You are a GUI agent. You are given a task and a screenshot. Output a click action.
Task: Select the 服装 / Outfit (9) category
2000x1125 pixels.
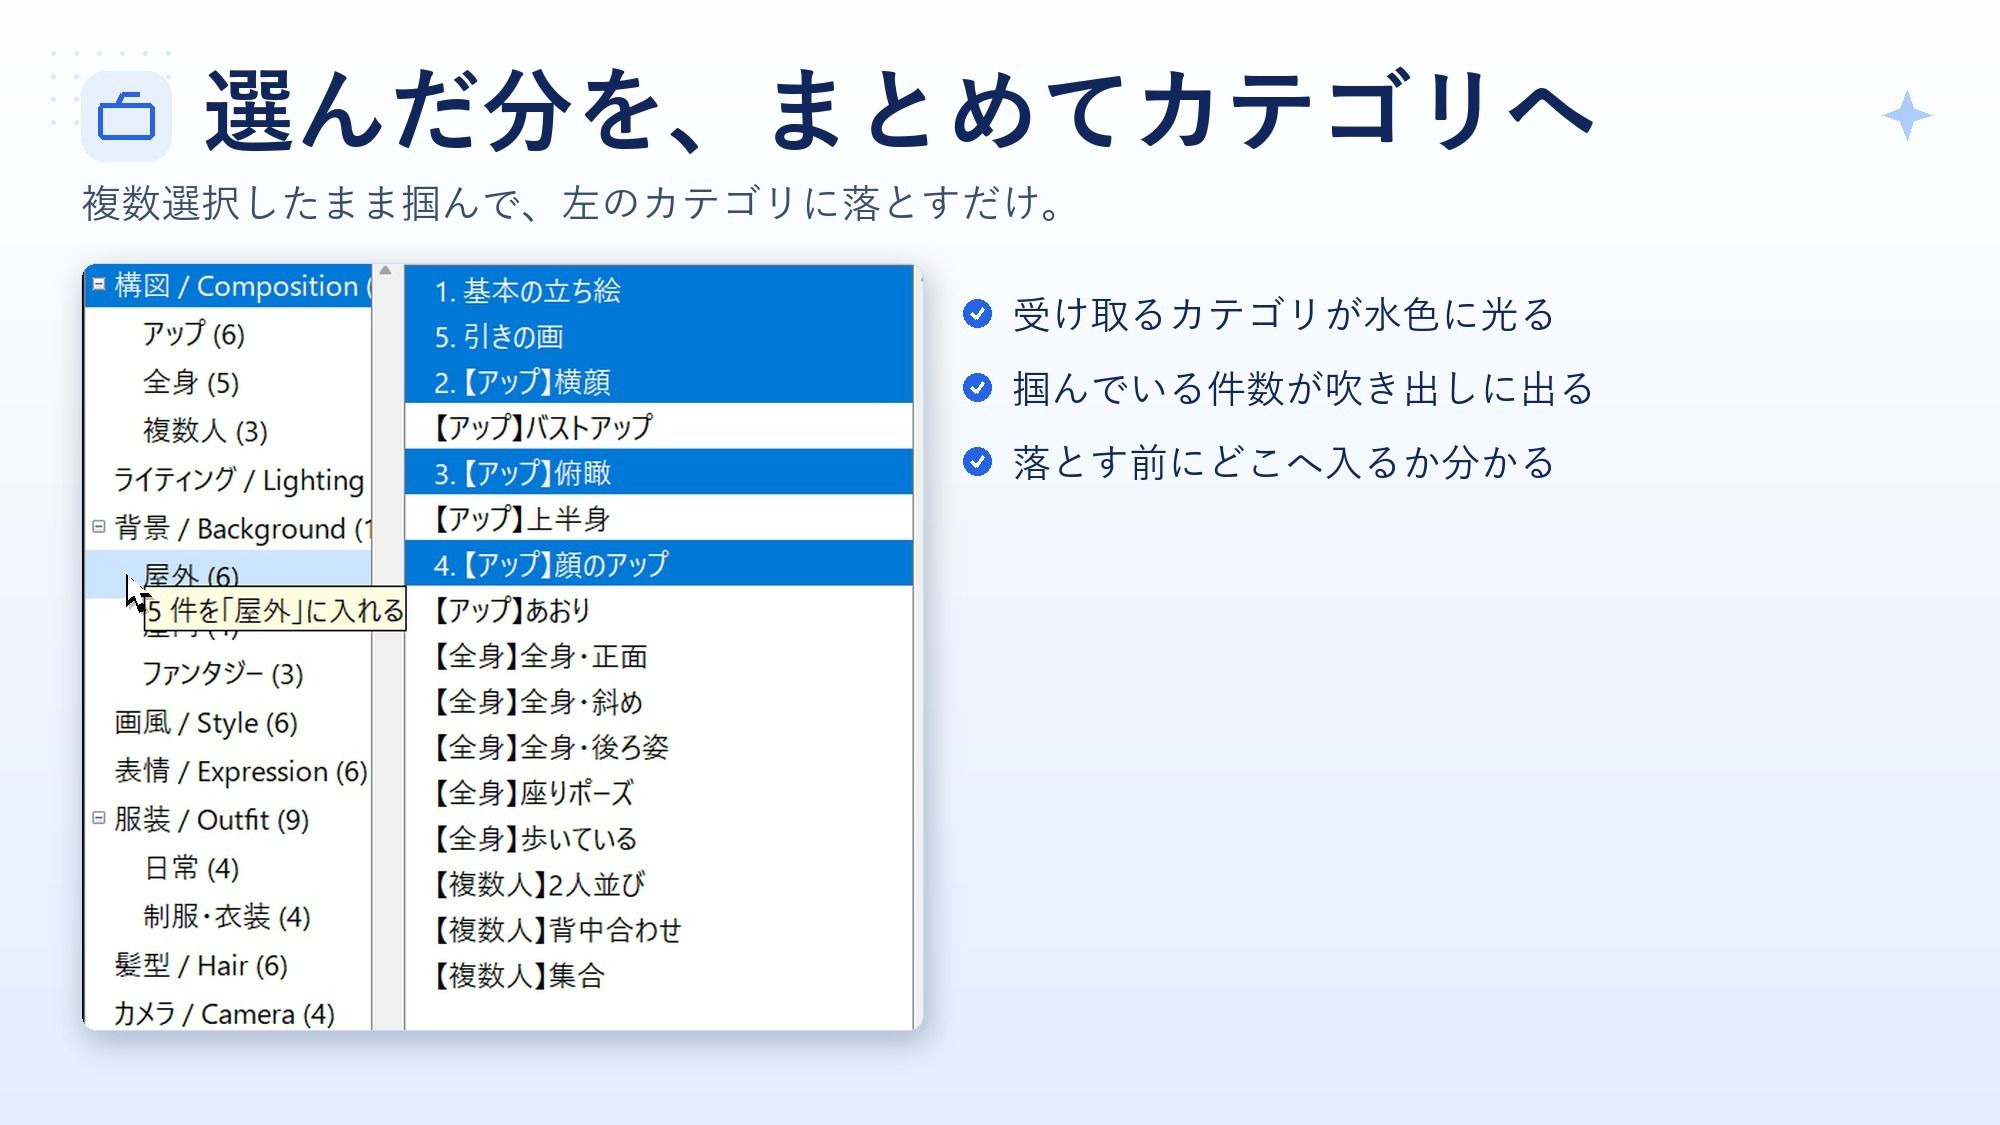point(211,820)
